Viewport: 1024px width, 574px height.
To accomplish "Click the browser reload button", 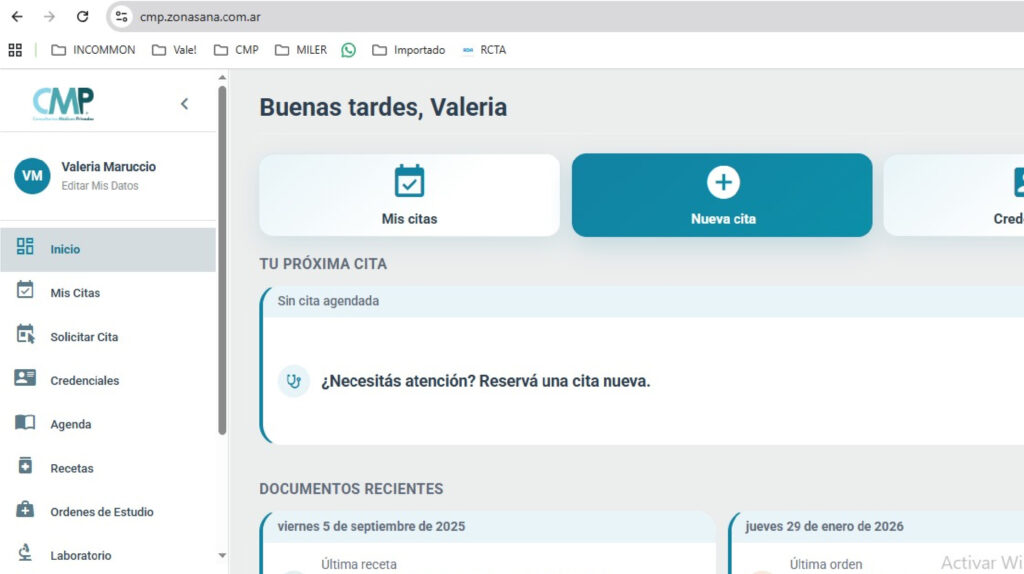I will [83, 17].
